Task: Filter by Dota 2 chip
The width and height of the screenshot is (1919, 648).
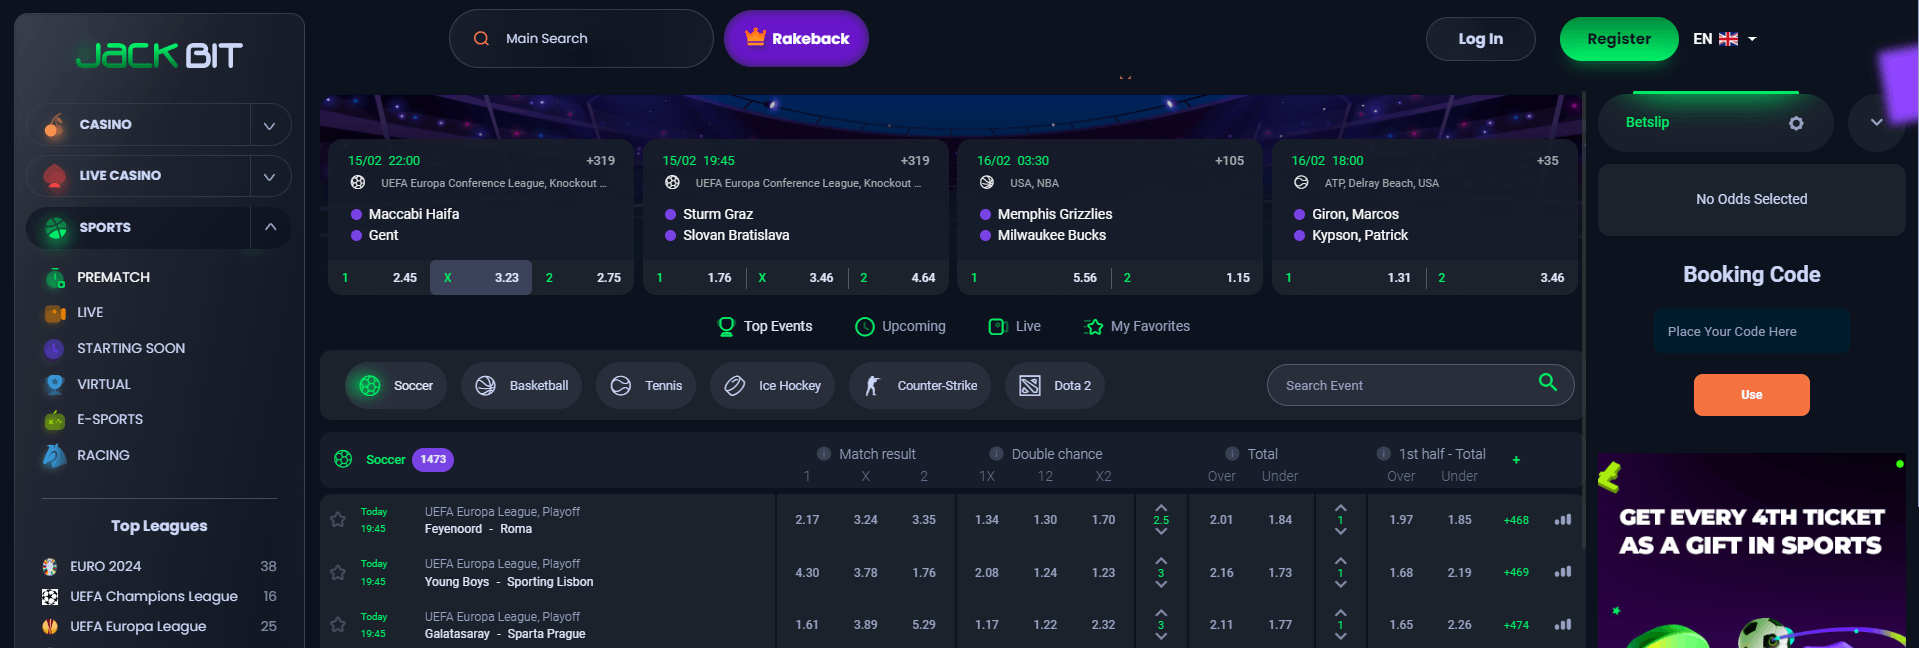Action: pos(1055,386)
